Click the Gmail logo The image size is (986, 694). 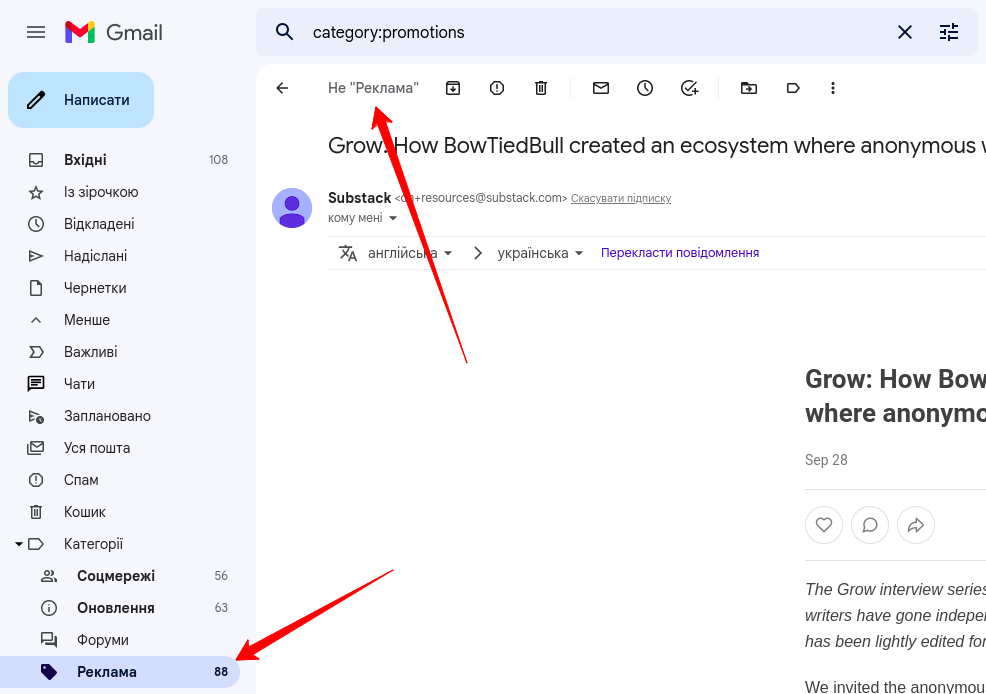114,32
